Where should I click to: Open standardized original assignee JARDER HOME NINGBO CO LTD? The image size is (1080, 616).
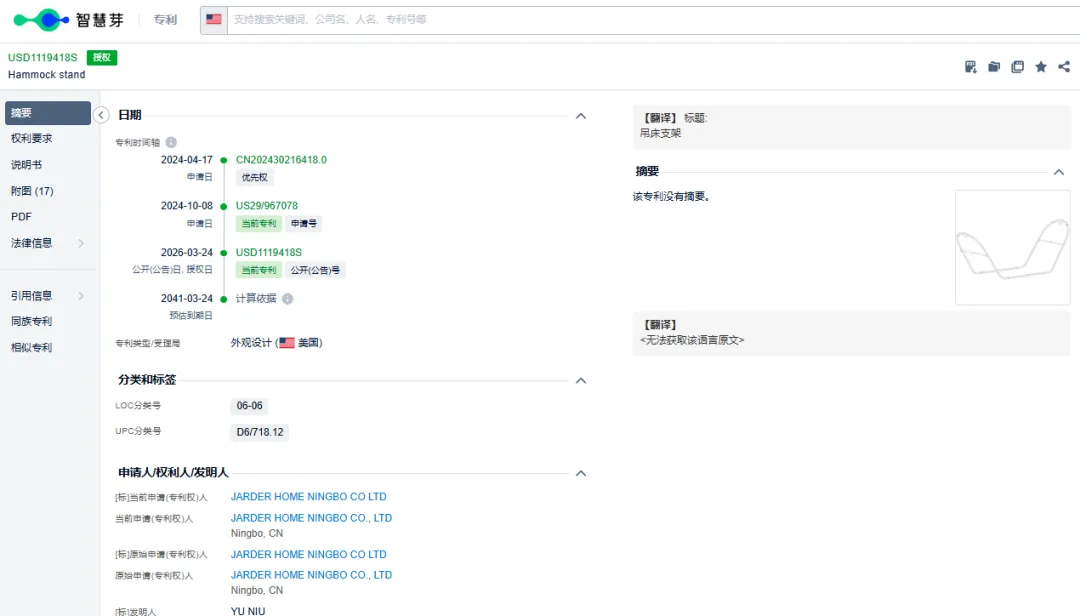tap(309, 555)
